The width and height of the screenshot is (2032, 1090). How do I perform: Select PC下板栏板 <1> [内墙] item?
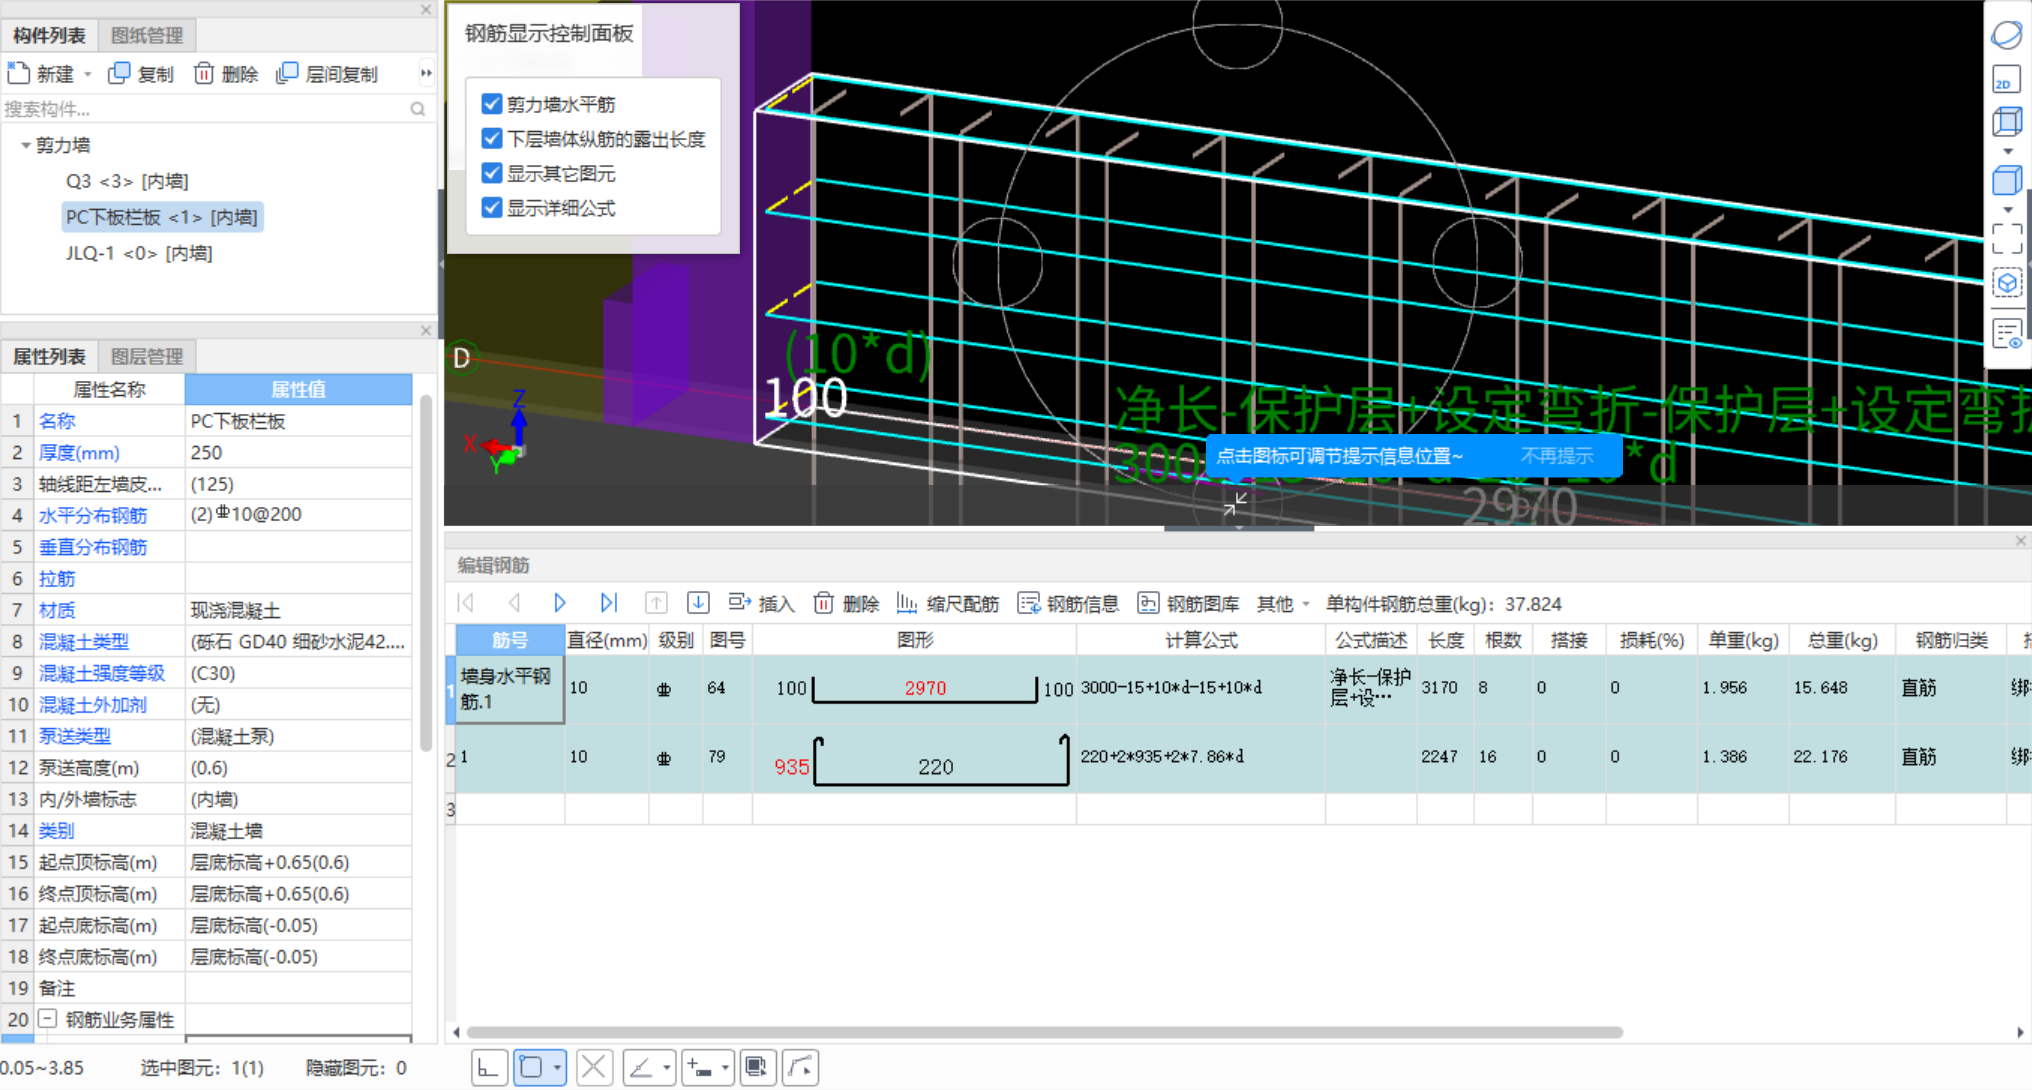(x=162, y=217)
